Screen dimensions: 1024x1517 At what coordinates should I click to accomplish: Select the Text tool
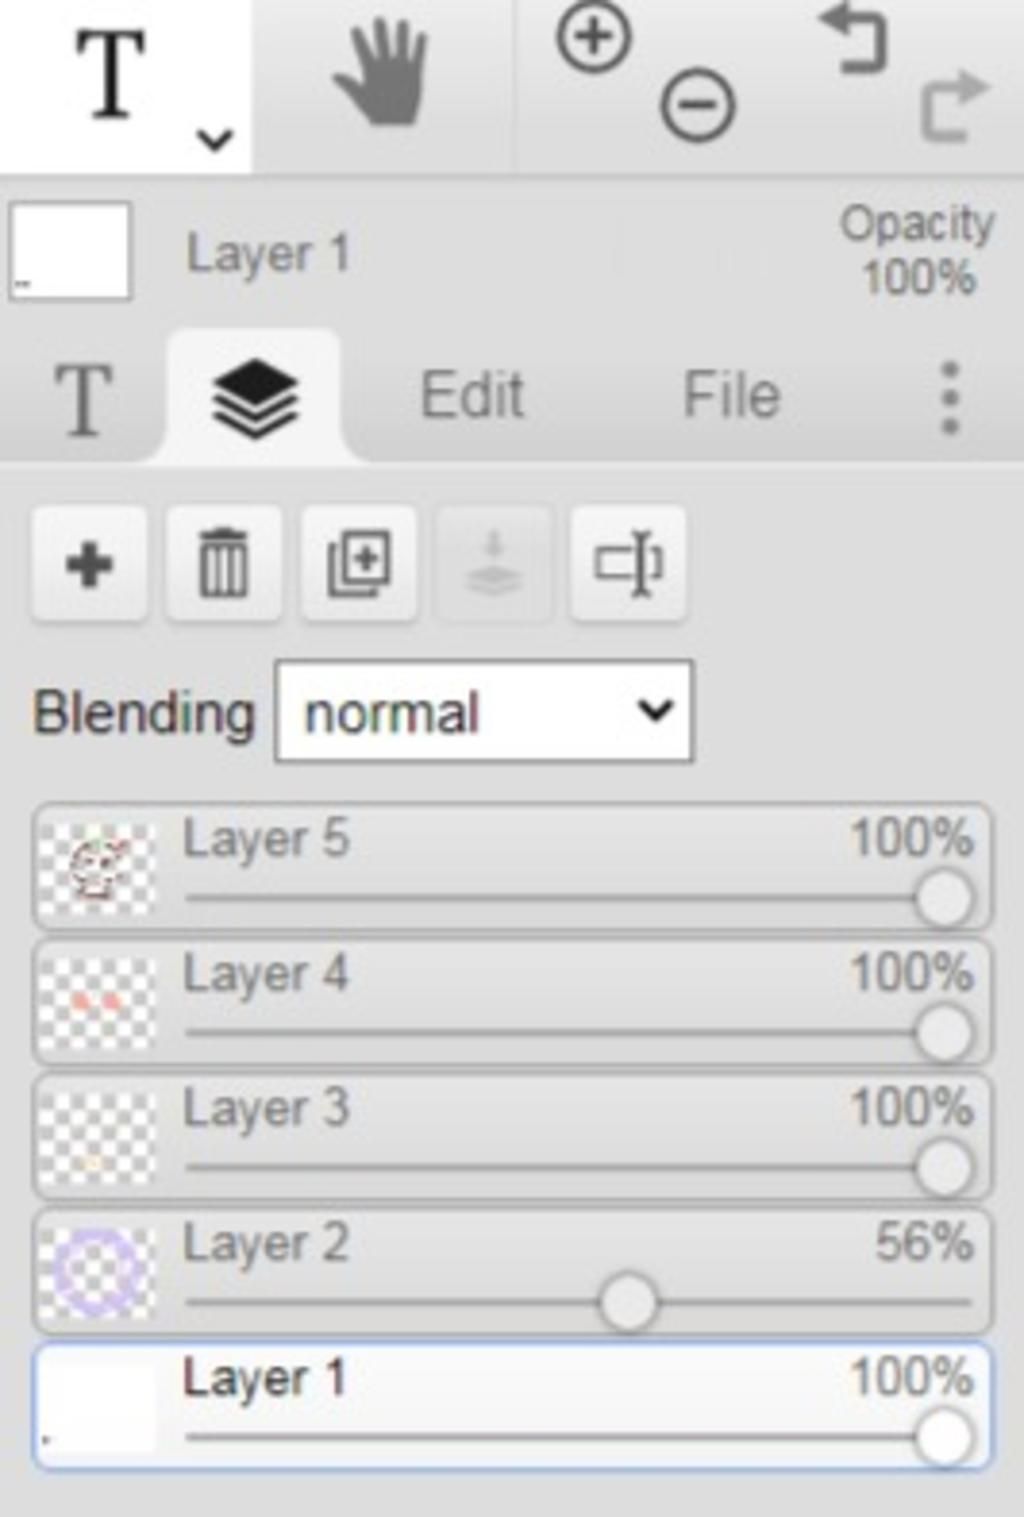click(x=112, y=74)
